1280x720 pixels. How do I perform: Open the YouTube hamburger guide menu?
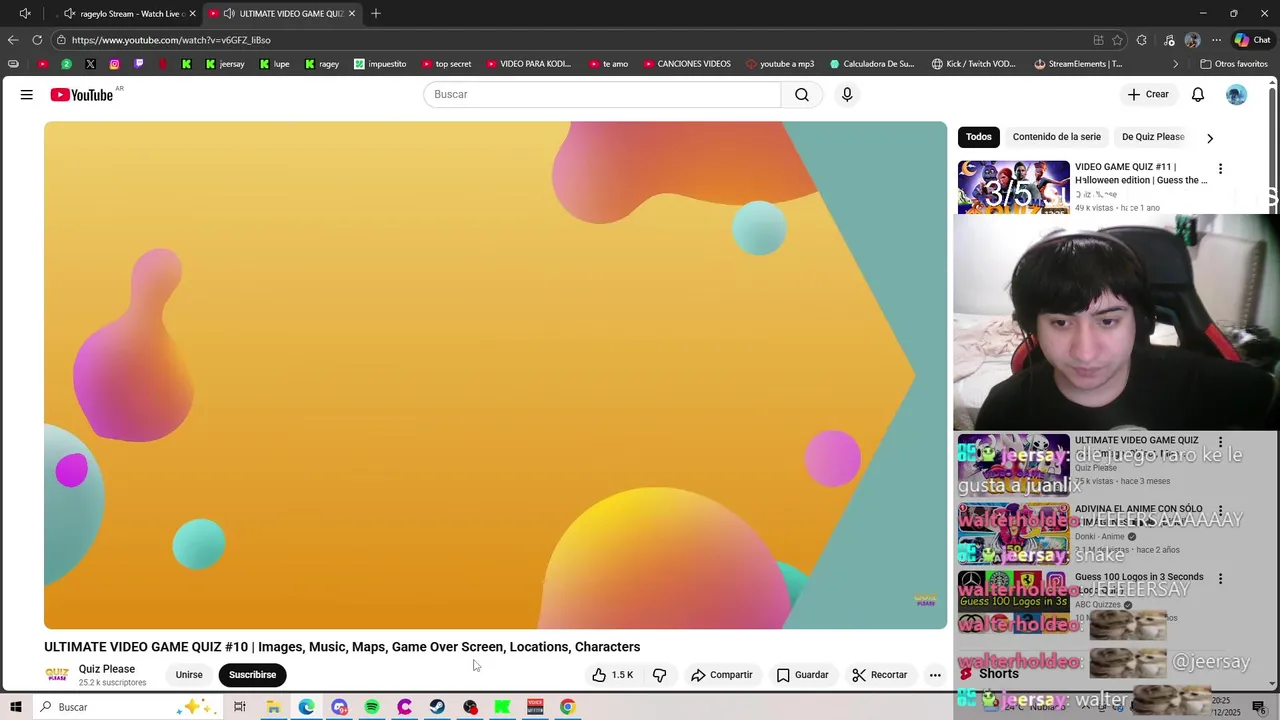point(27,94)
